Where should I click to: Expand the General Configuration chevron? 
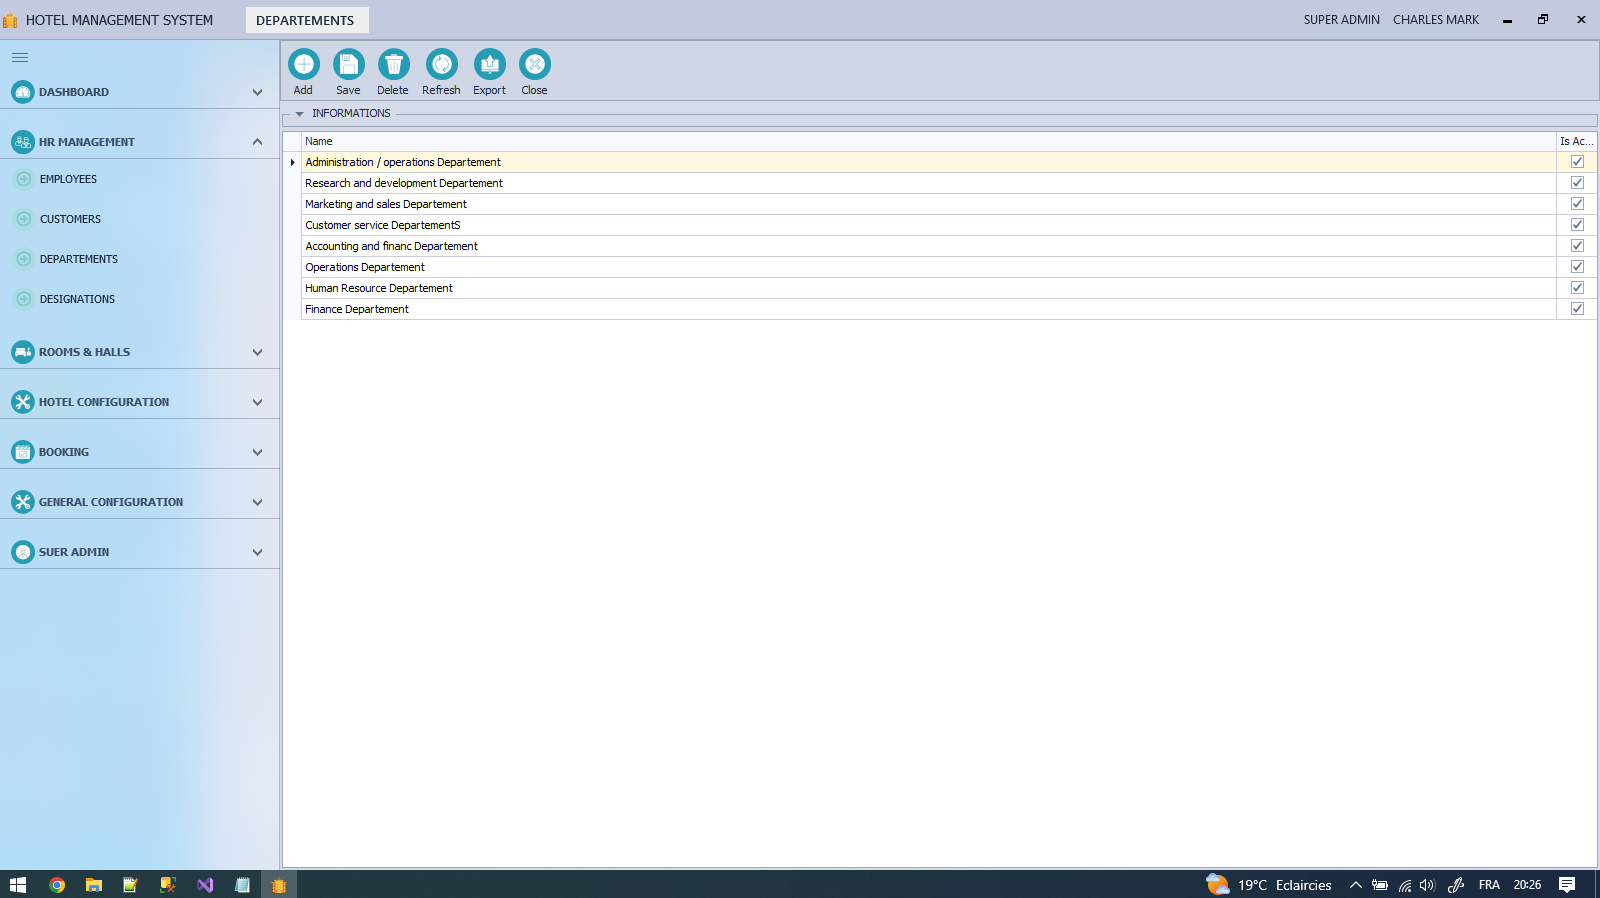tap(257, 502)
